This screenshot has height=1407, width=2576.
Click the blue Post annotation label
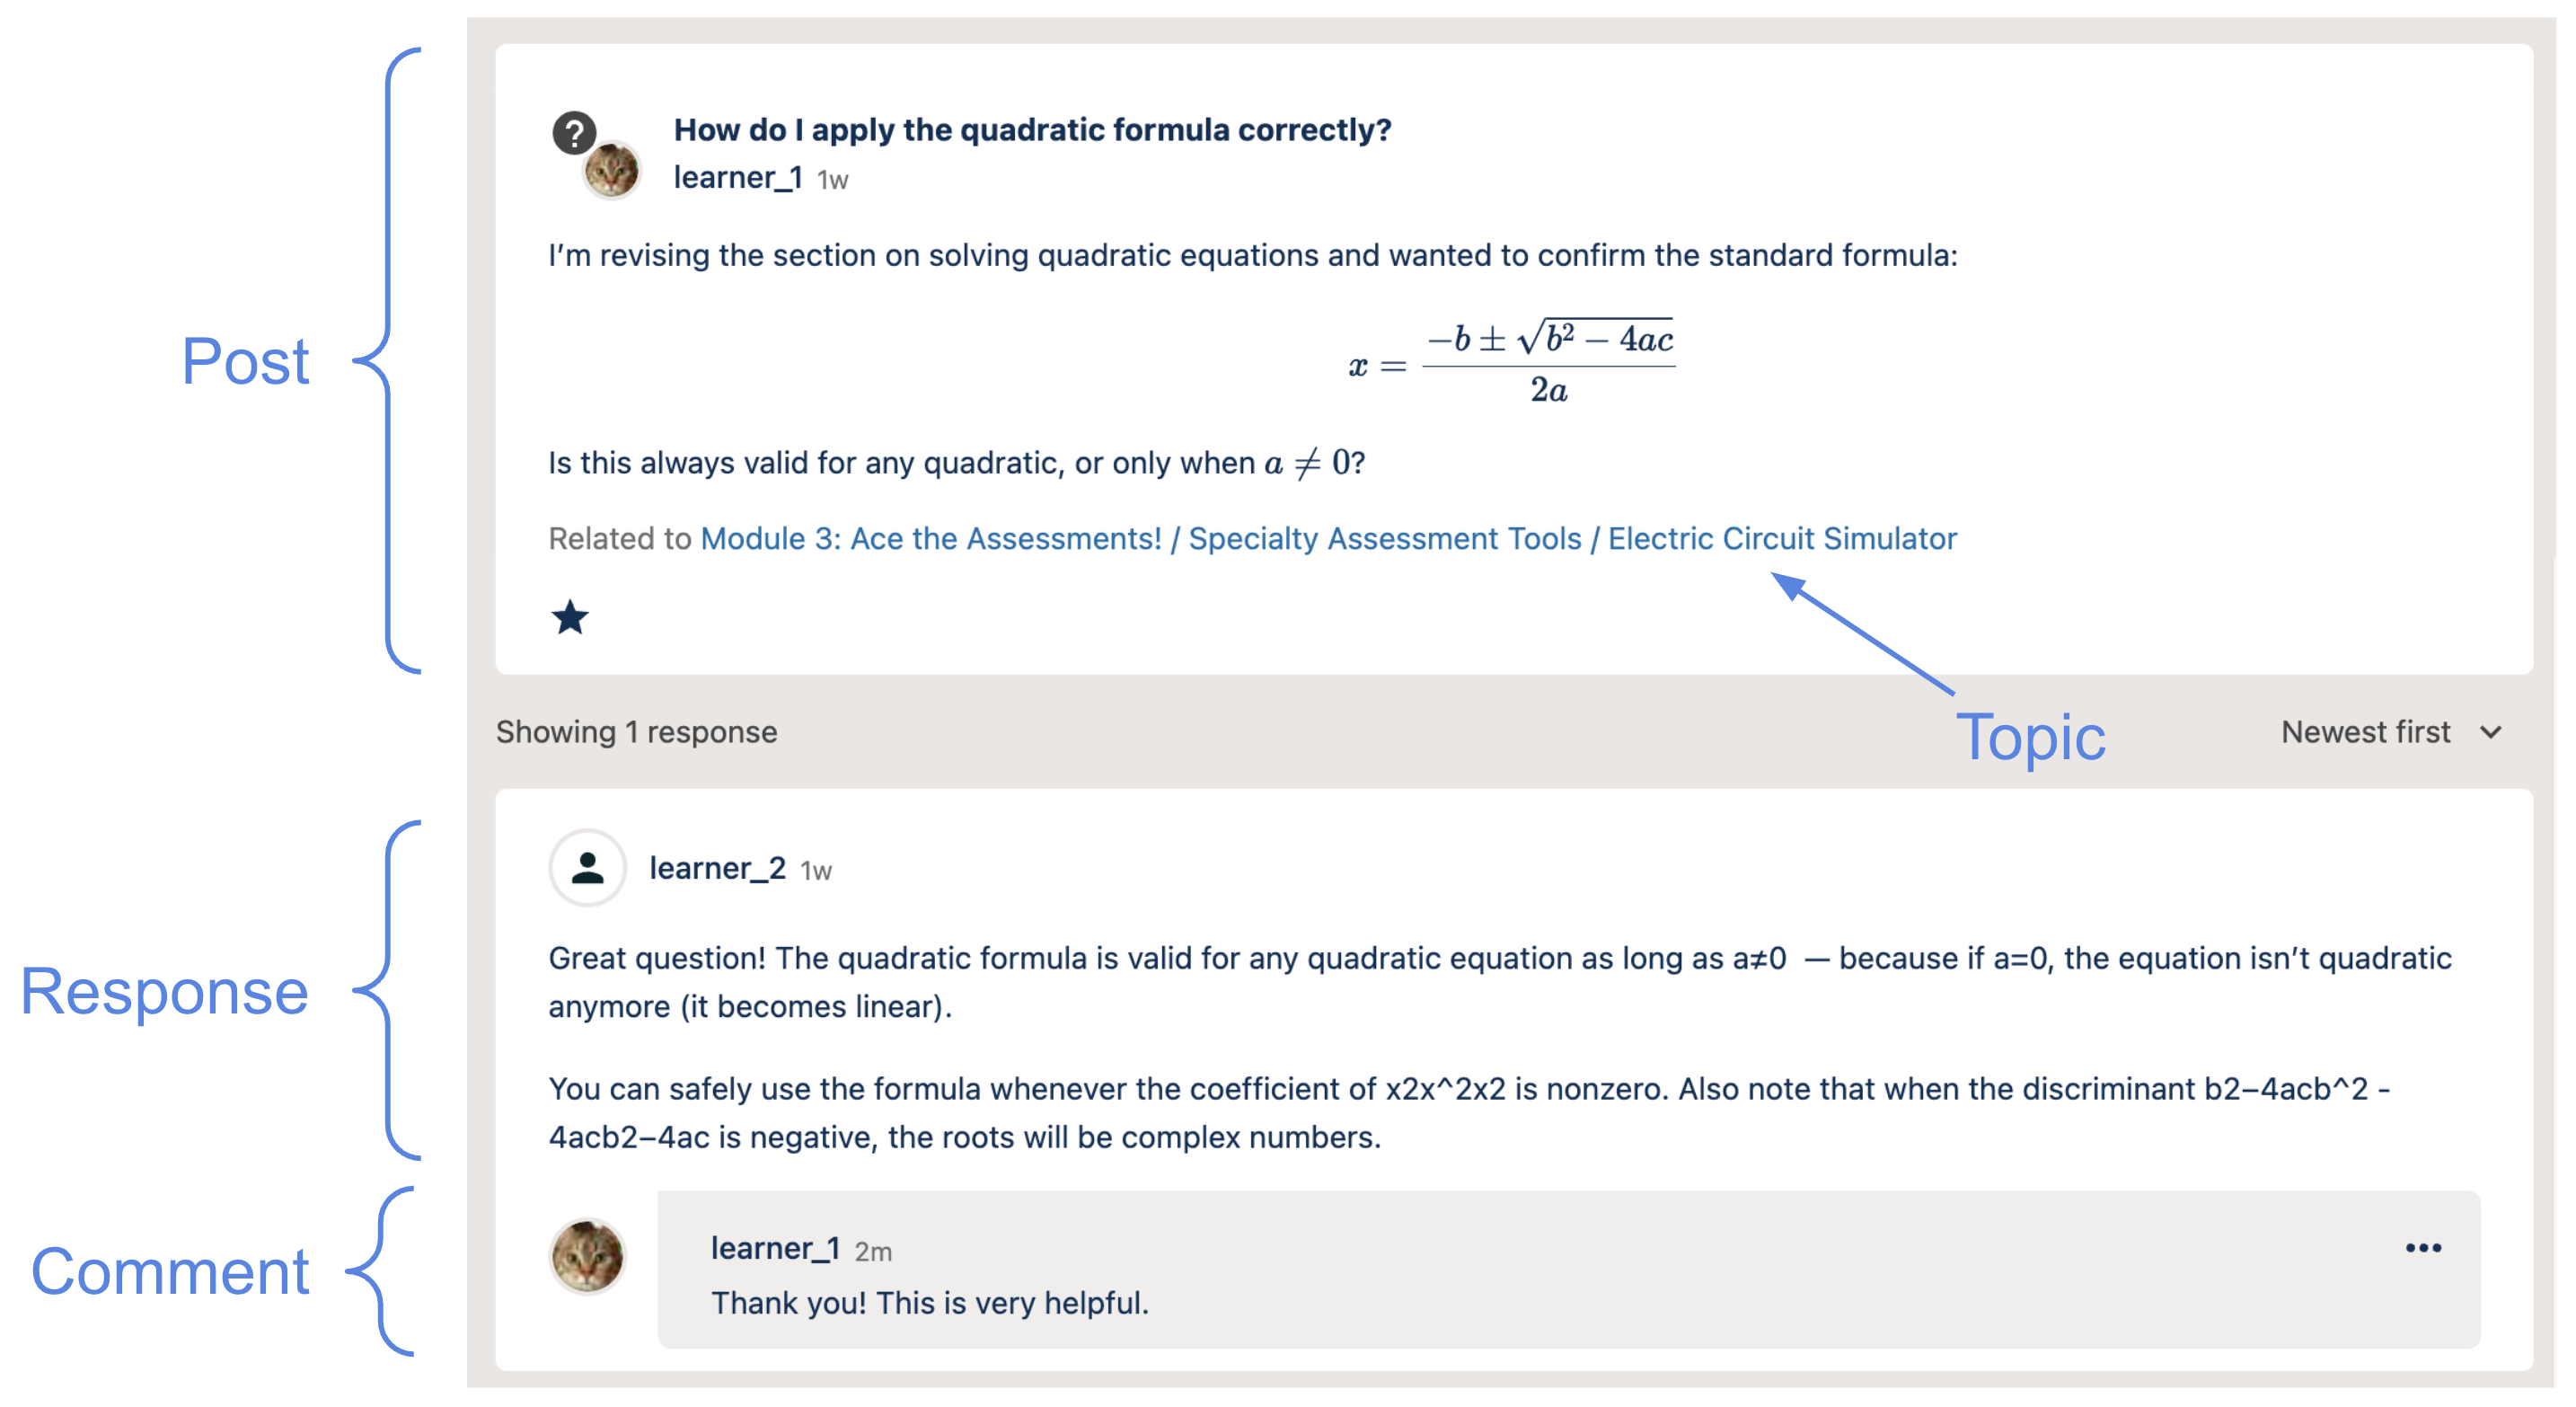click(245, 361)
